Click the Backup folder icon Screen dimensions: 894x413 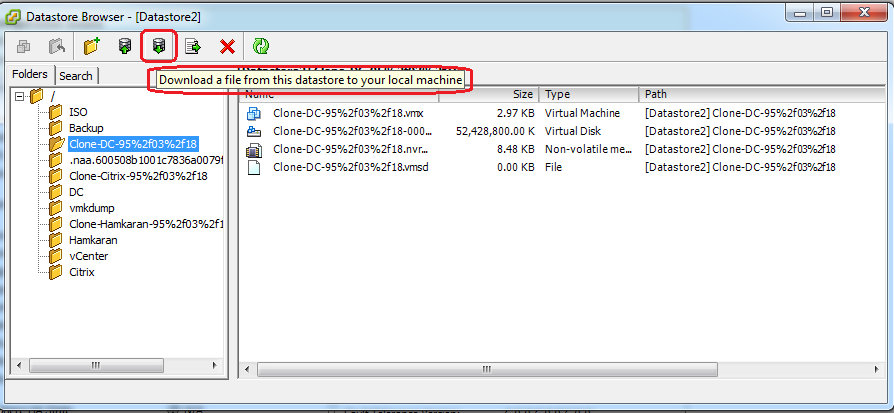tap(56, 128)
